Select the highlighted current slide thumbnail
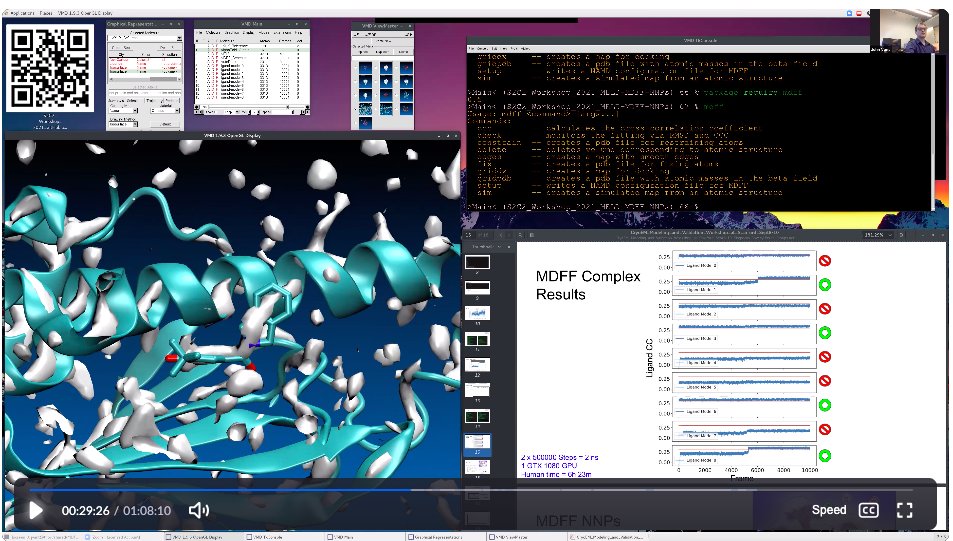 477,444
